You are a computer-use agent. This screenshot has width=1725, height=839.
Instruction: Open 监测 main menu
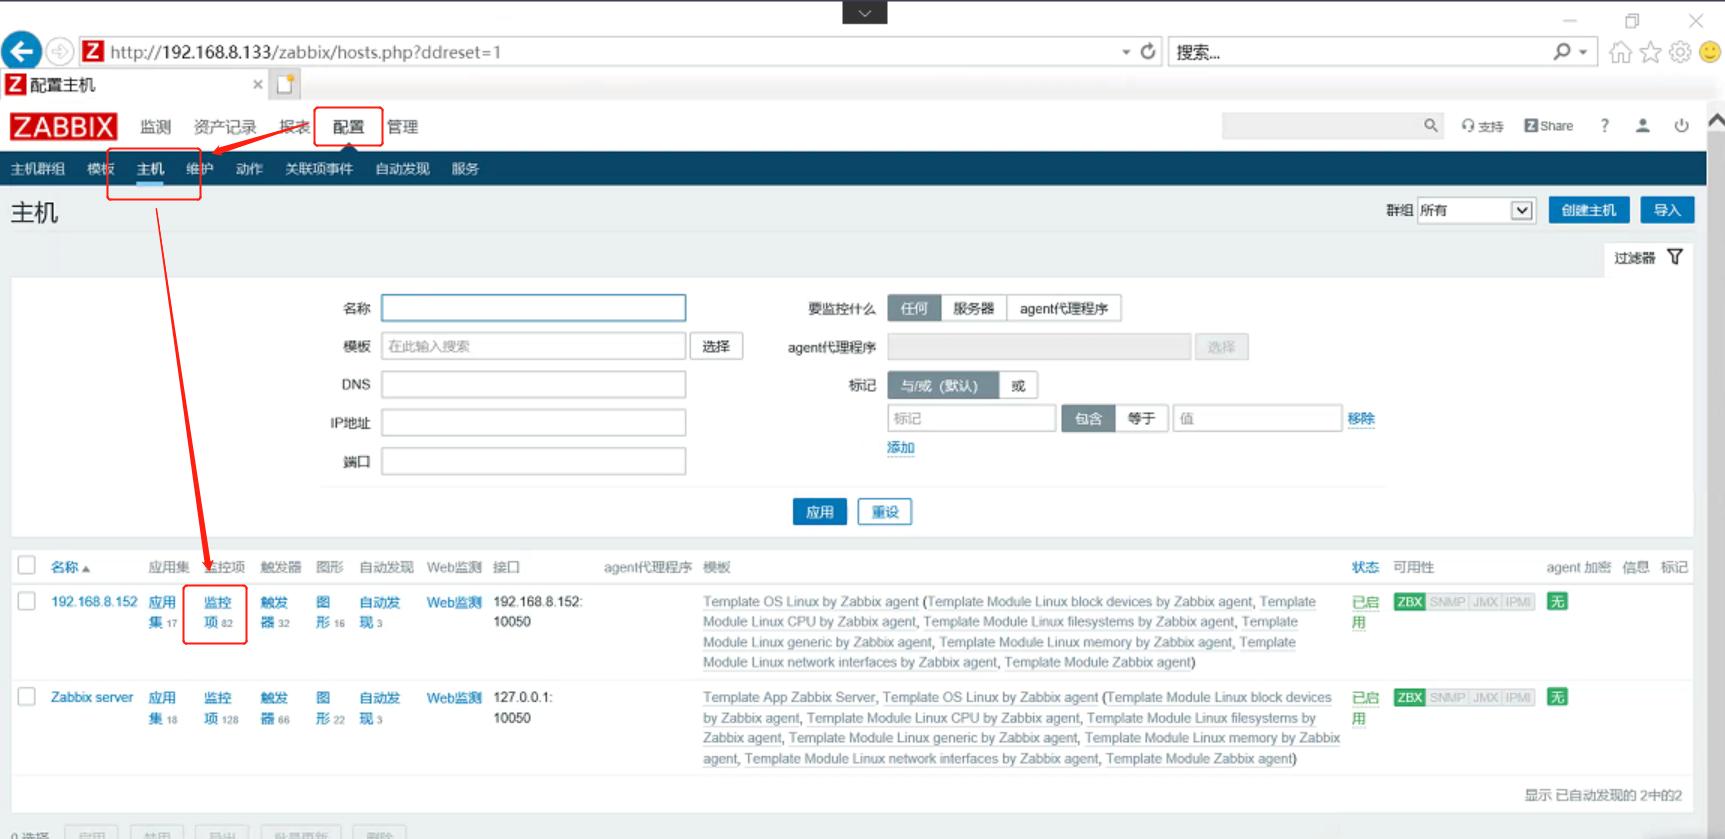(155, 127)
